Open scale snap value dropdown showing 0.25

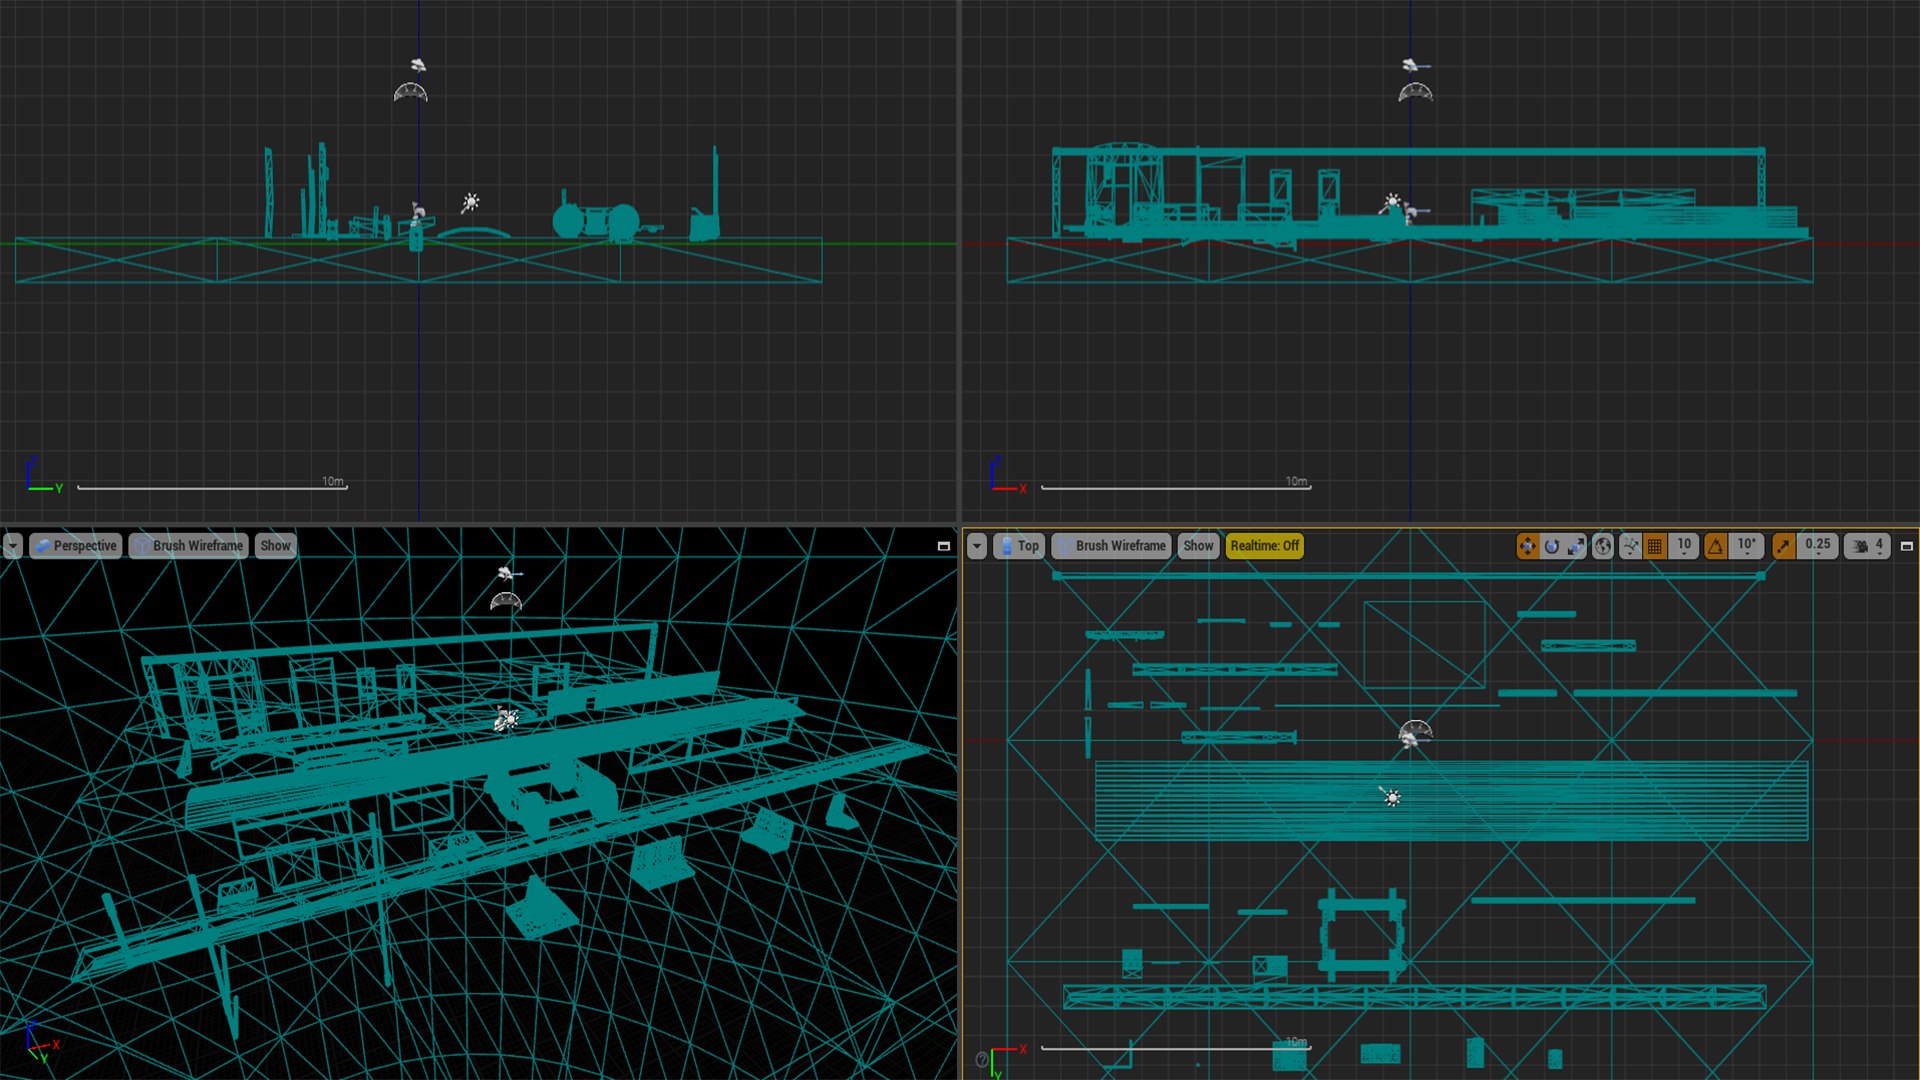[x=1818, y=546]
